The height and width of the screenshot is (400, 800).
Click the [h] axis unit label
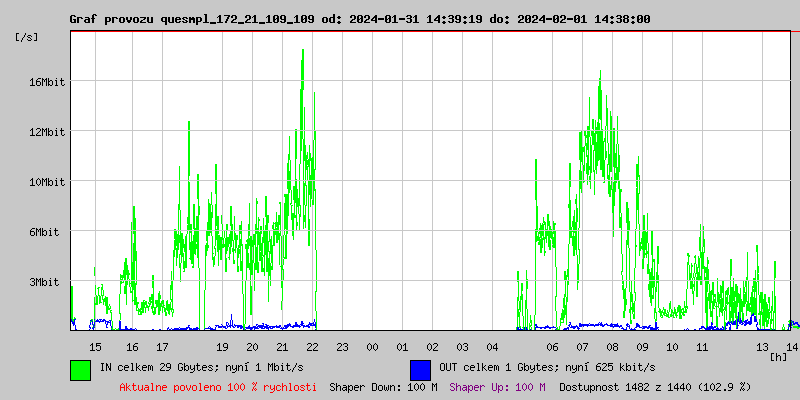click(779, 356)
